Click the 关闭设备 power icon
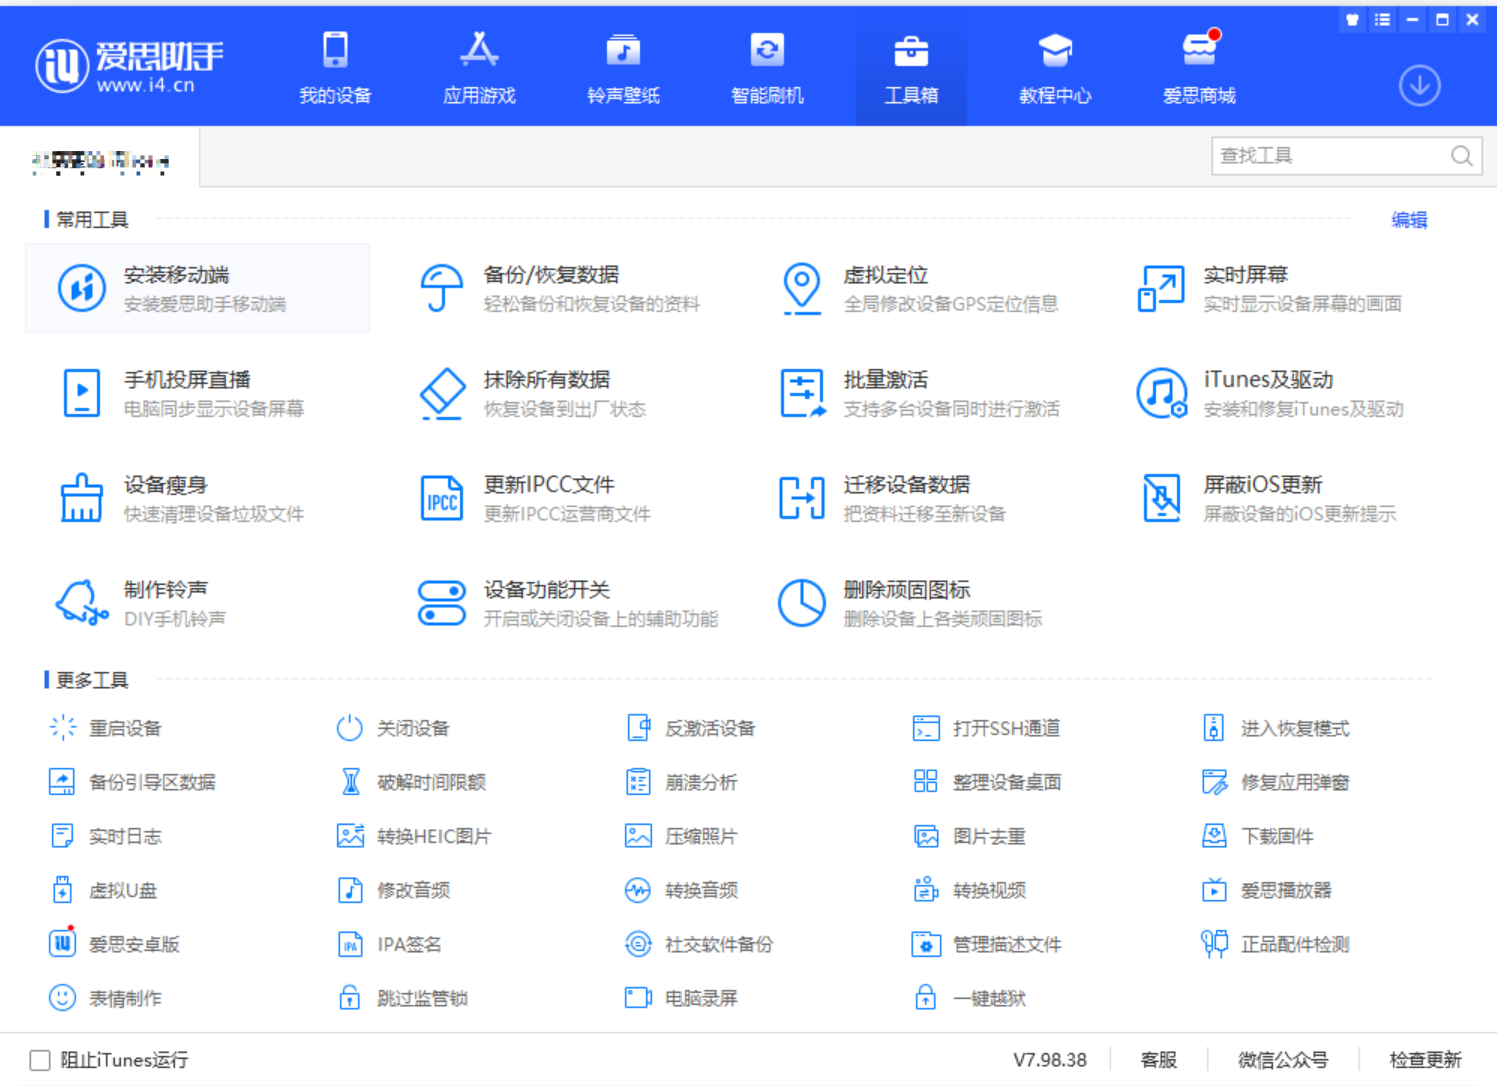 pyautogui.click(x=349, y=728)
